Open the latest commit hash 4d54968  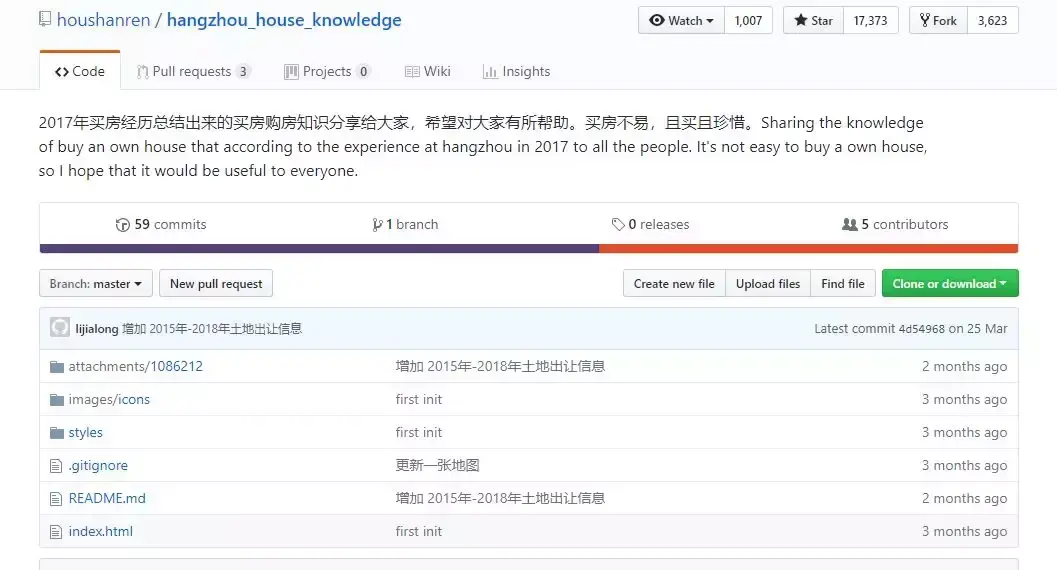[x=921, y=328]
